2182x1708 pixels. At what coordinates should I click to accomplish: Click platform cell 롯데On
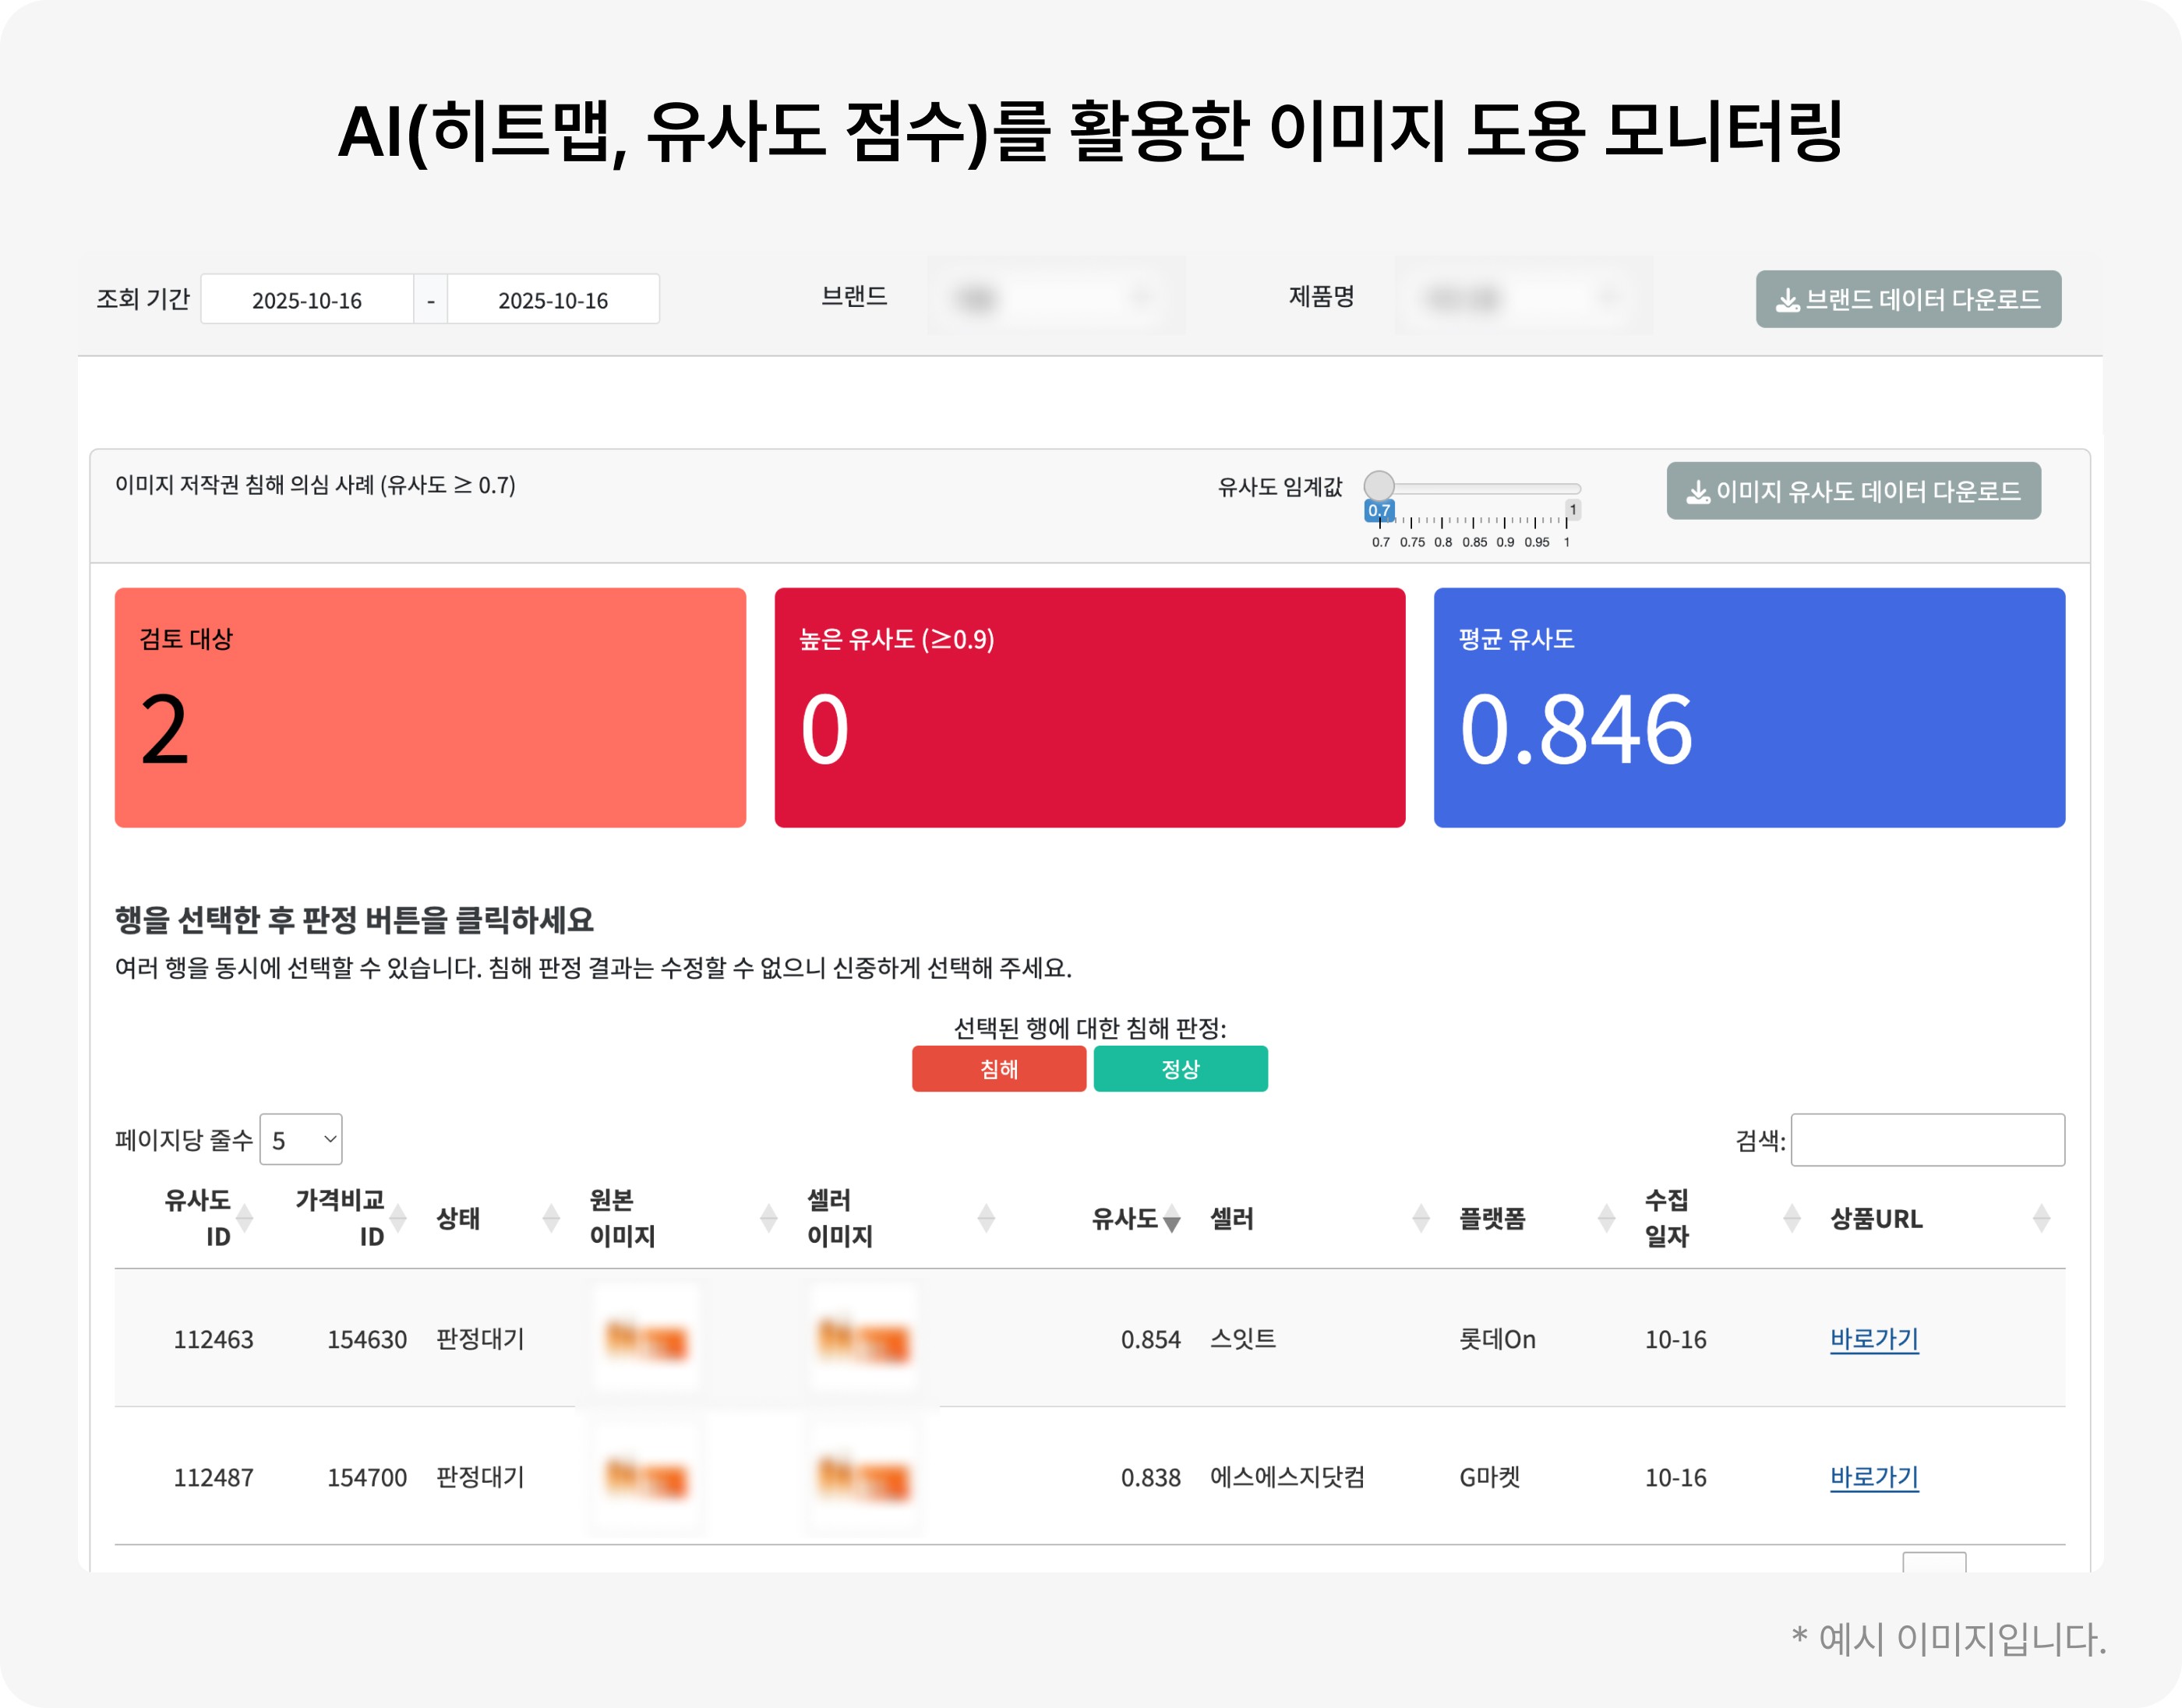click(1497, 1339)
